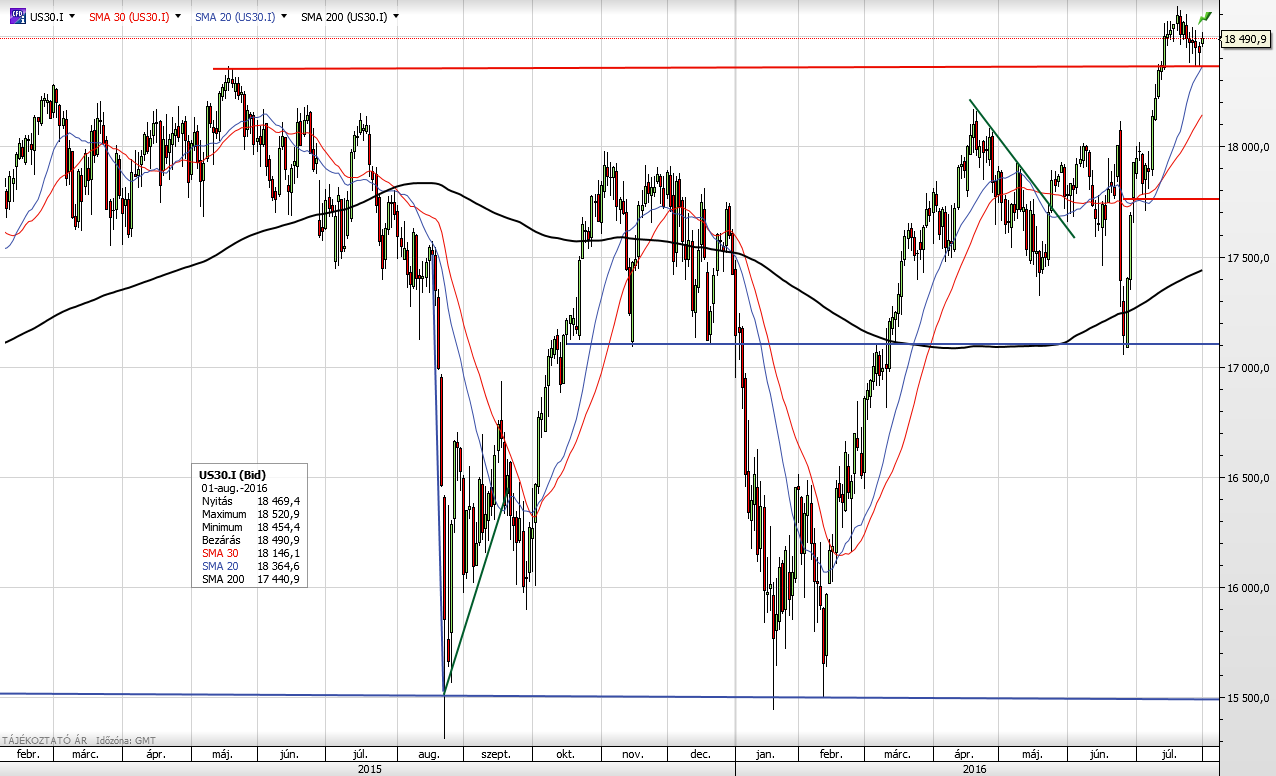Open the SMA 200 (US30.I) dropdown arrow

396,17
